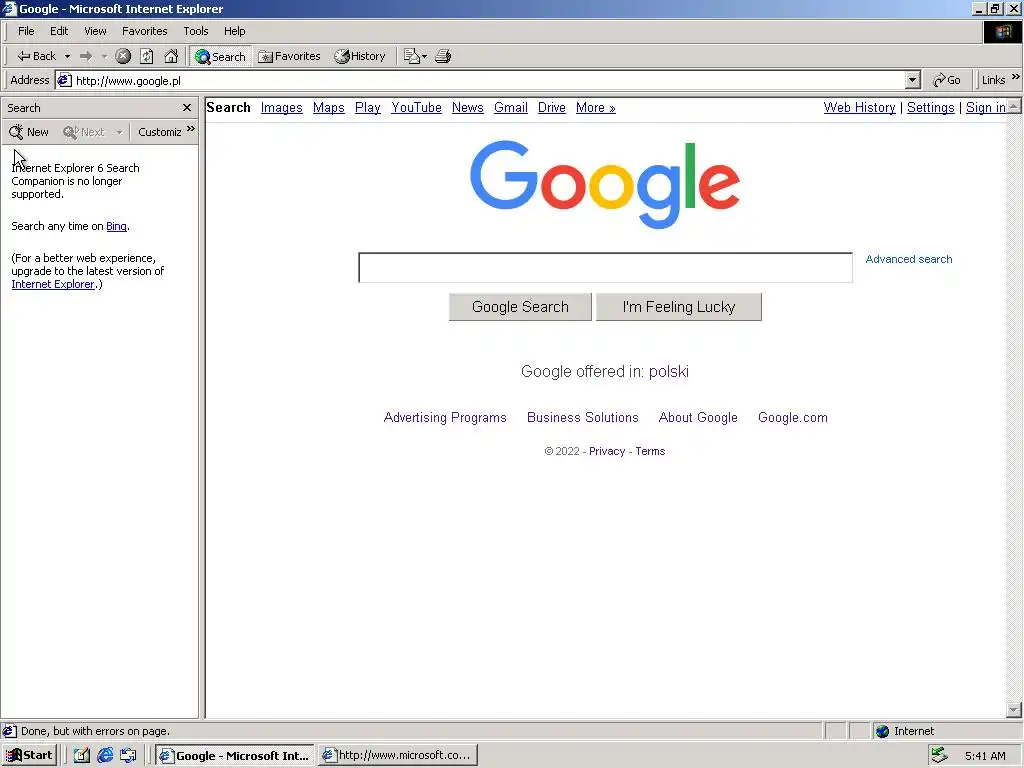Click the Edit page icon in toolbar
This screenshot has width=1024, height=768.
[x=411, y=56]
